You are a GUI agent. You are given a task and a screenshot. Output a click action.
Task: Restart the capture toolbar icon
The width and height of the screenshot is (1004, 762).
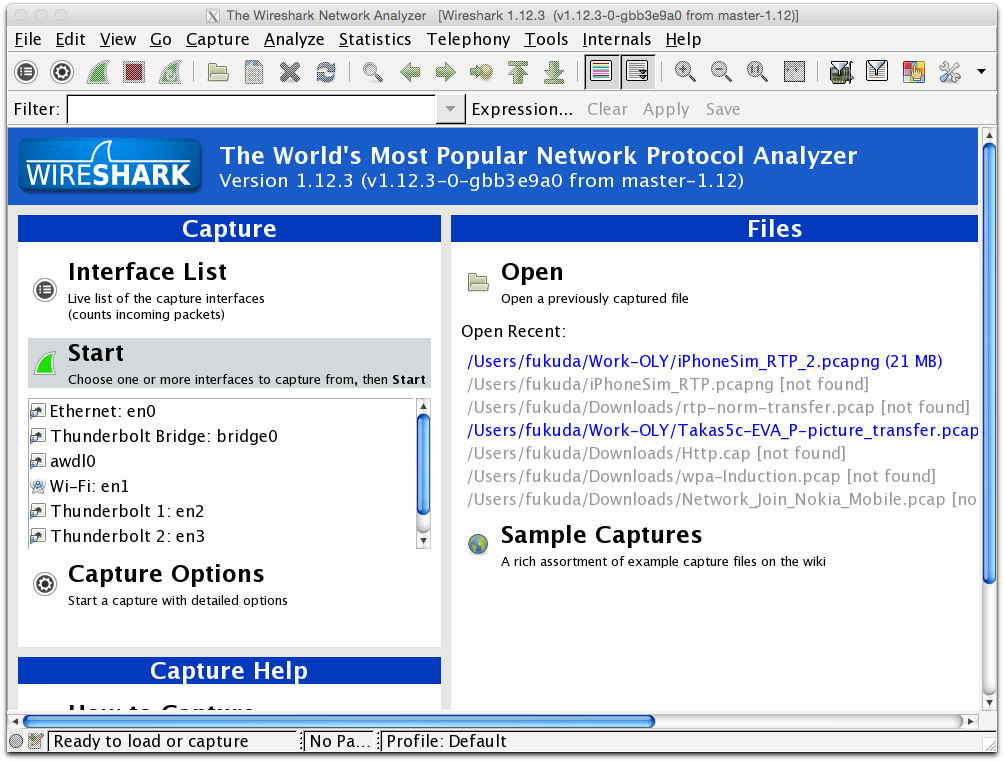tap(170, 72)
